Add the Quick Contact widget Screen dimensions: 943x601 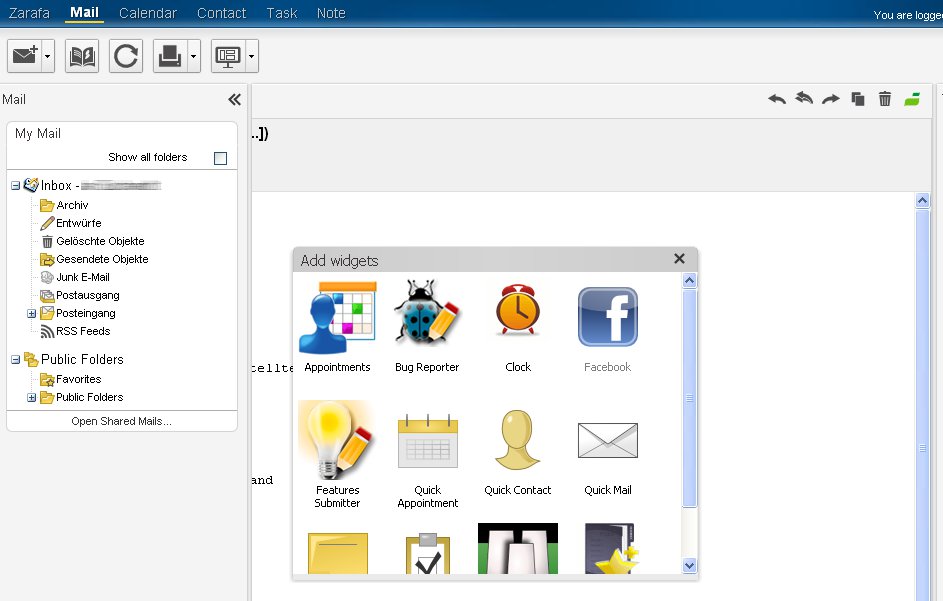[x=518, y=452]
